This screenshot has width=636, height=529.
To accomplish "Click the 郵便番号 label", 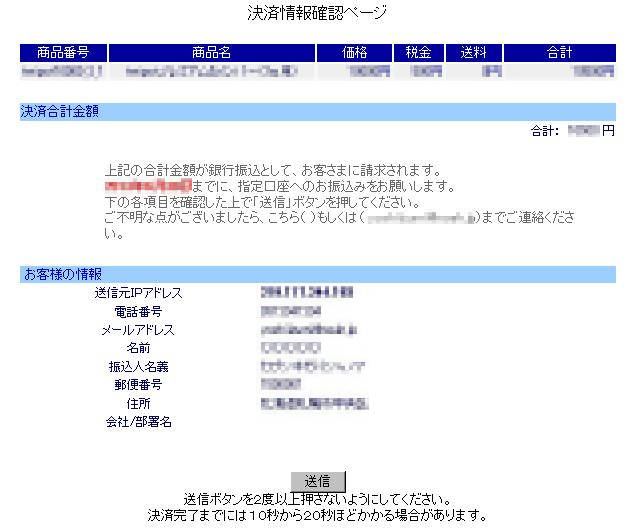I will (x=138, y=385).
